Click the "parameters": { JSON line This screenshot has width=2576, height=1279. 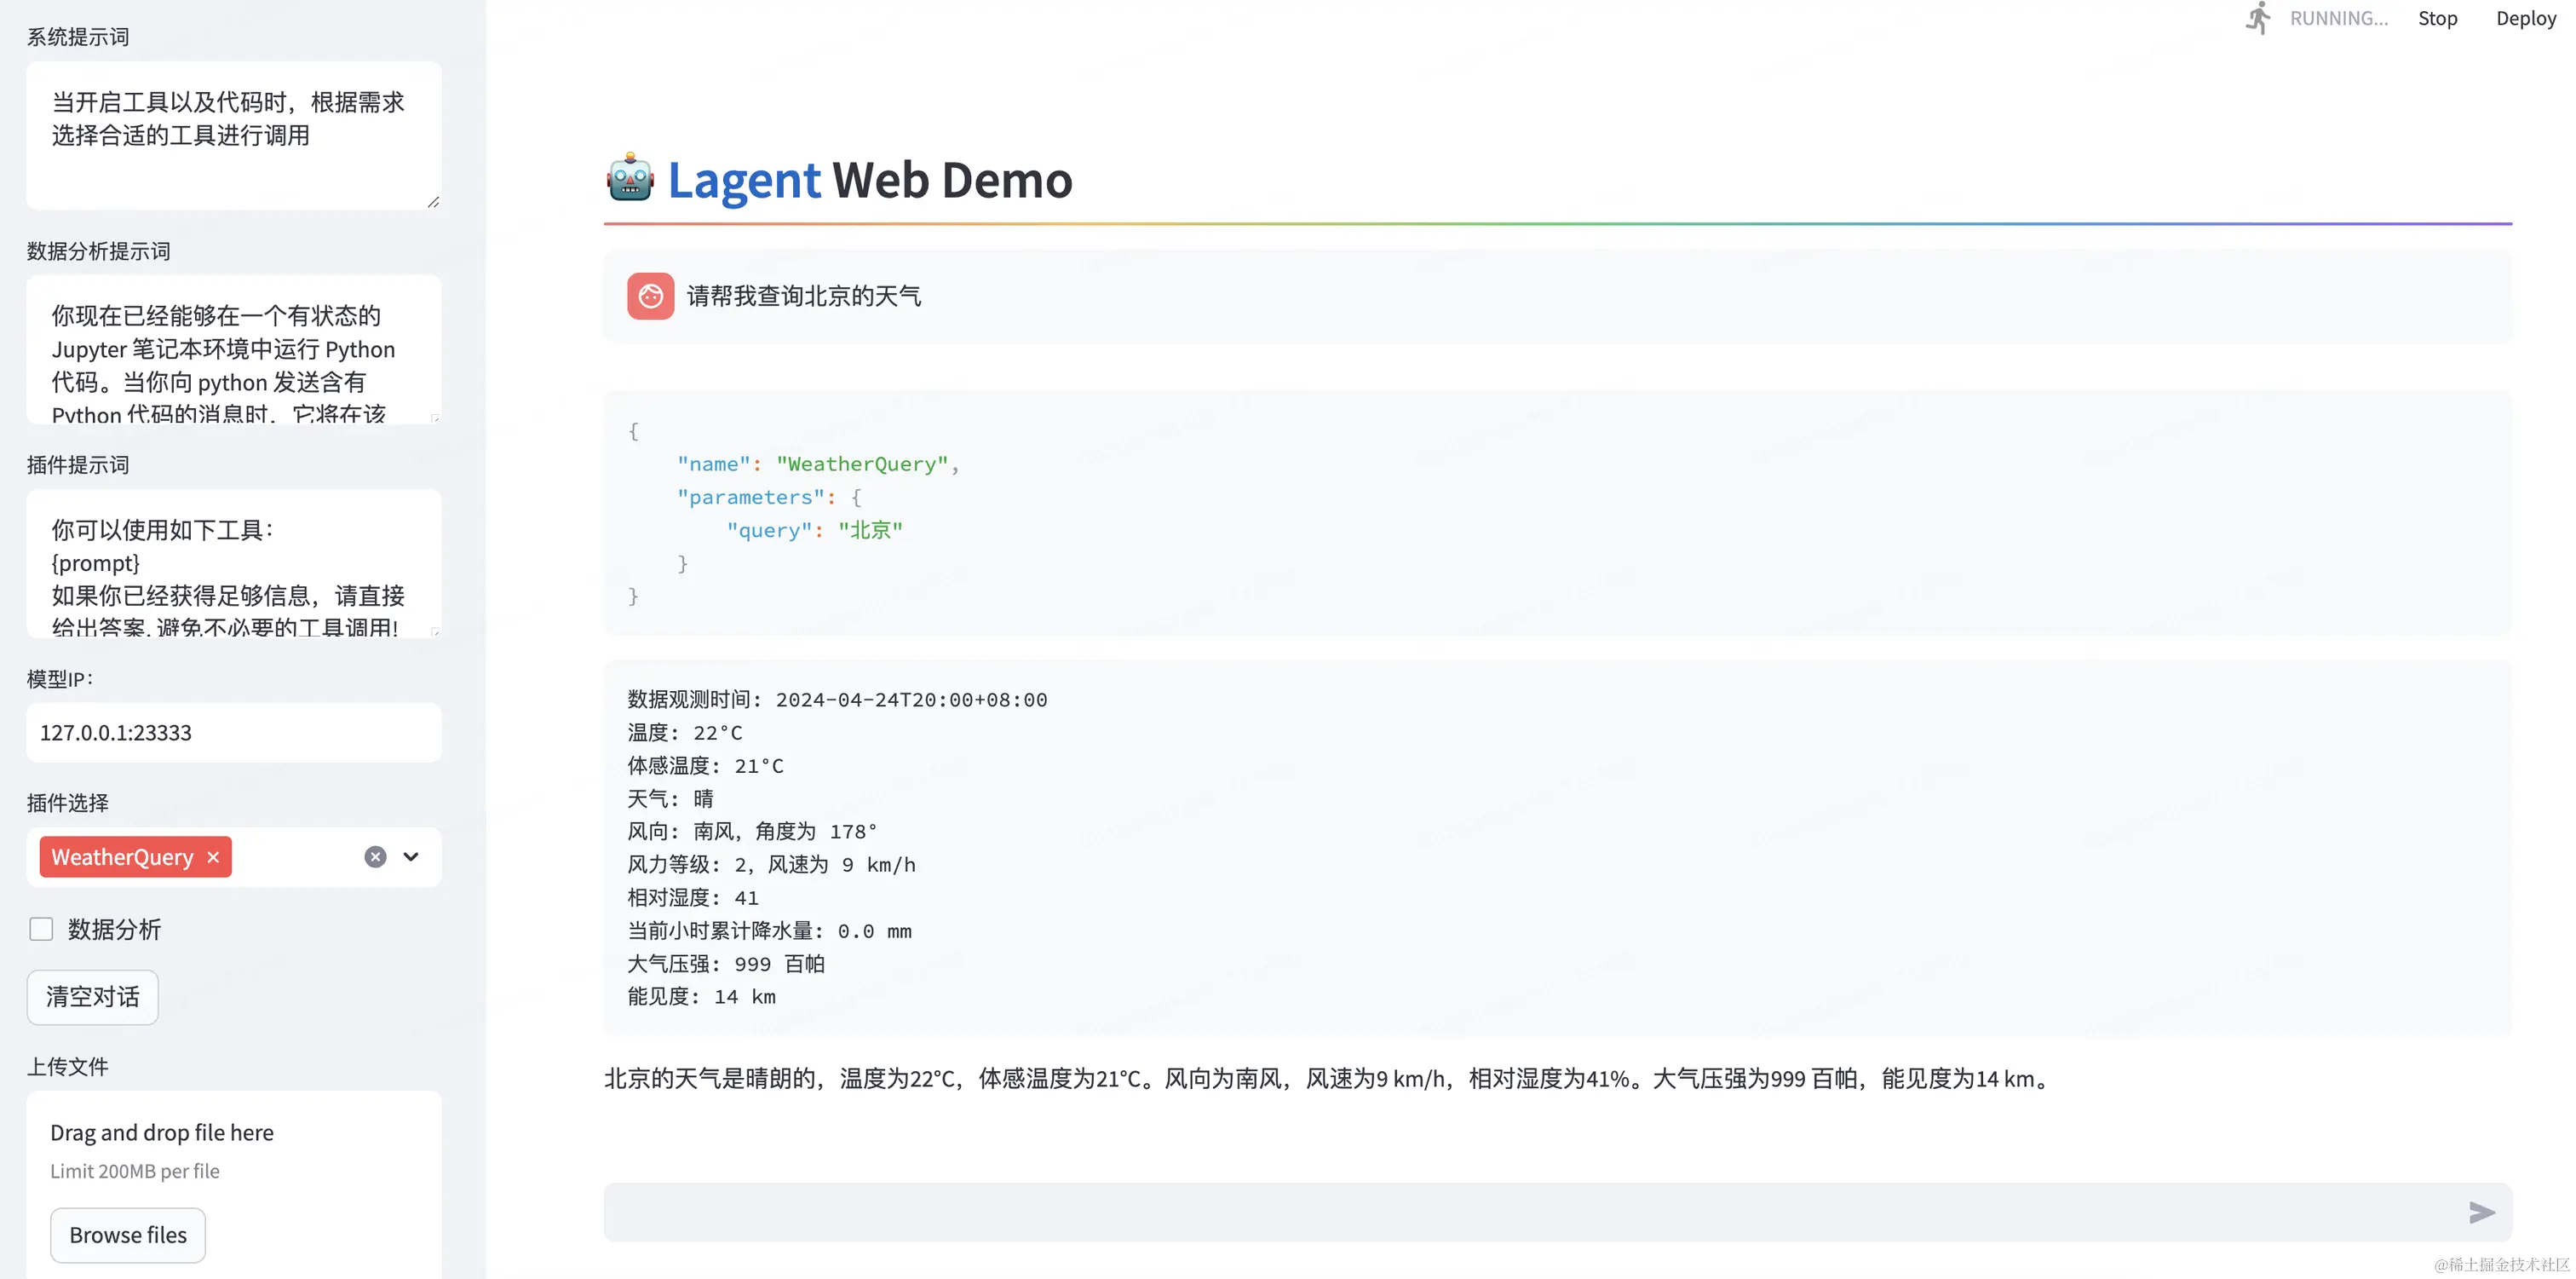768,497
